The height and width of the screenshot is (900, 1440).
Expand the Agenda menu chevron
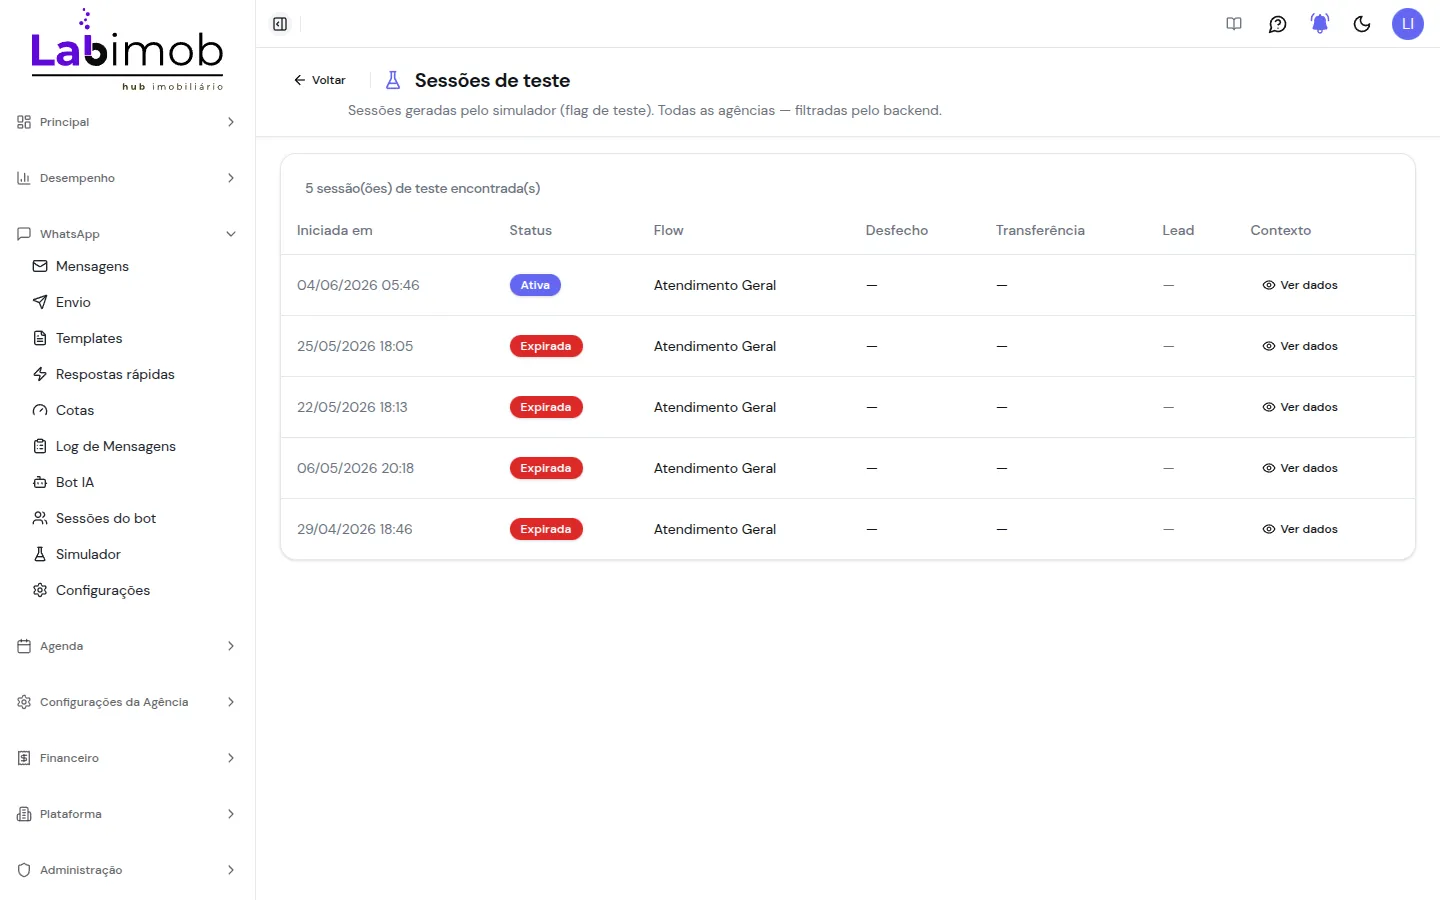231,646
